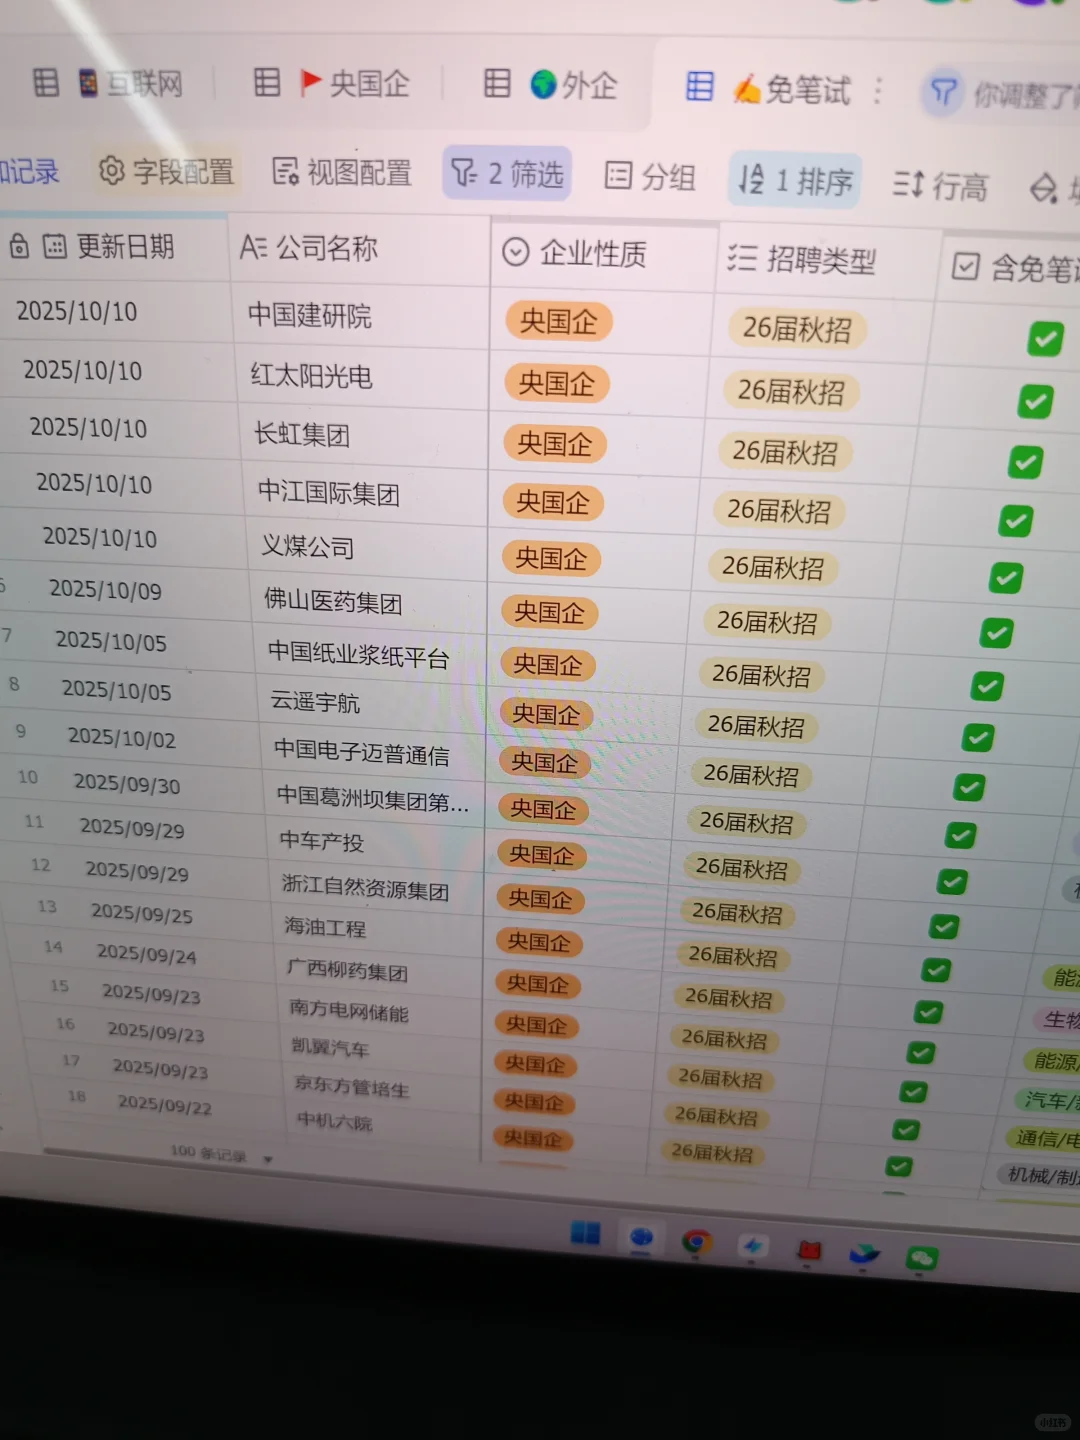Open the 更新日期 column header menu

114,246
